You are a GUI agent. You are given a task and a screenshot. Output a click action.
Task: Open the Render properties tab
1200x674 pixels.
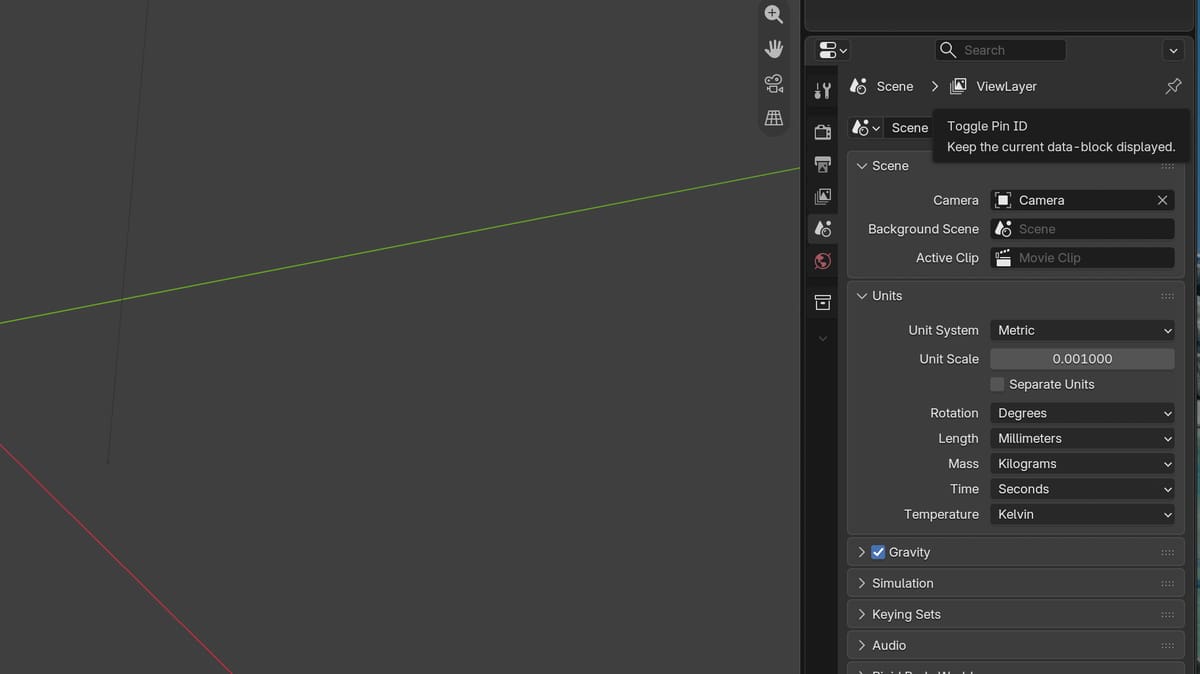[x=822, y=132]
